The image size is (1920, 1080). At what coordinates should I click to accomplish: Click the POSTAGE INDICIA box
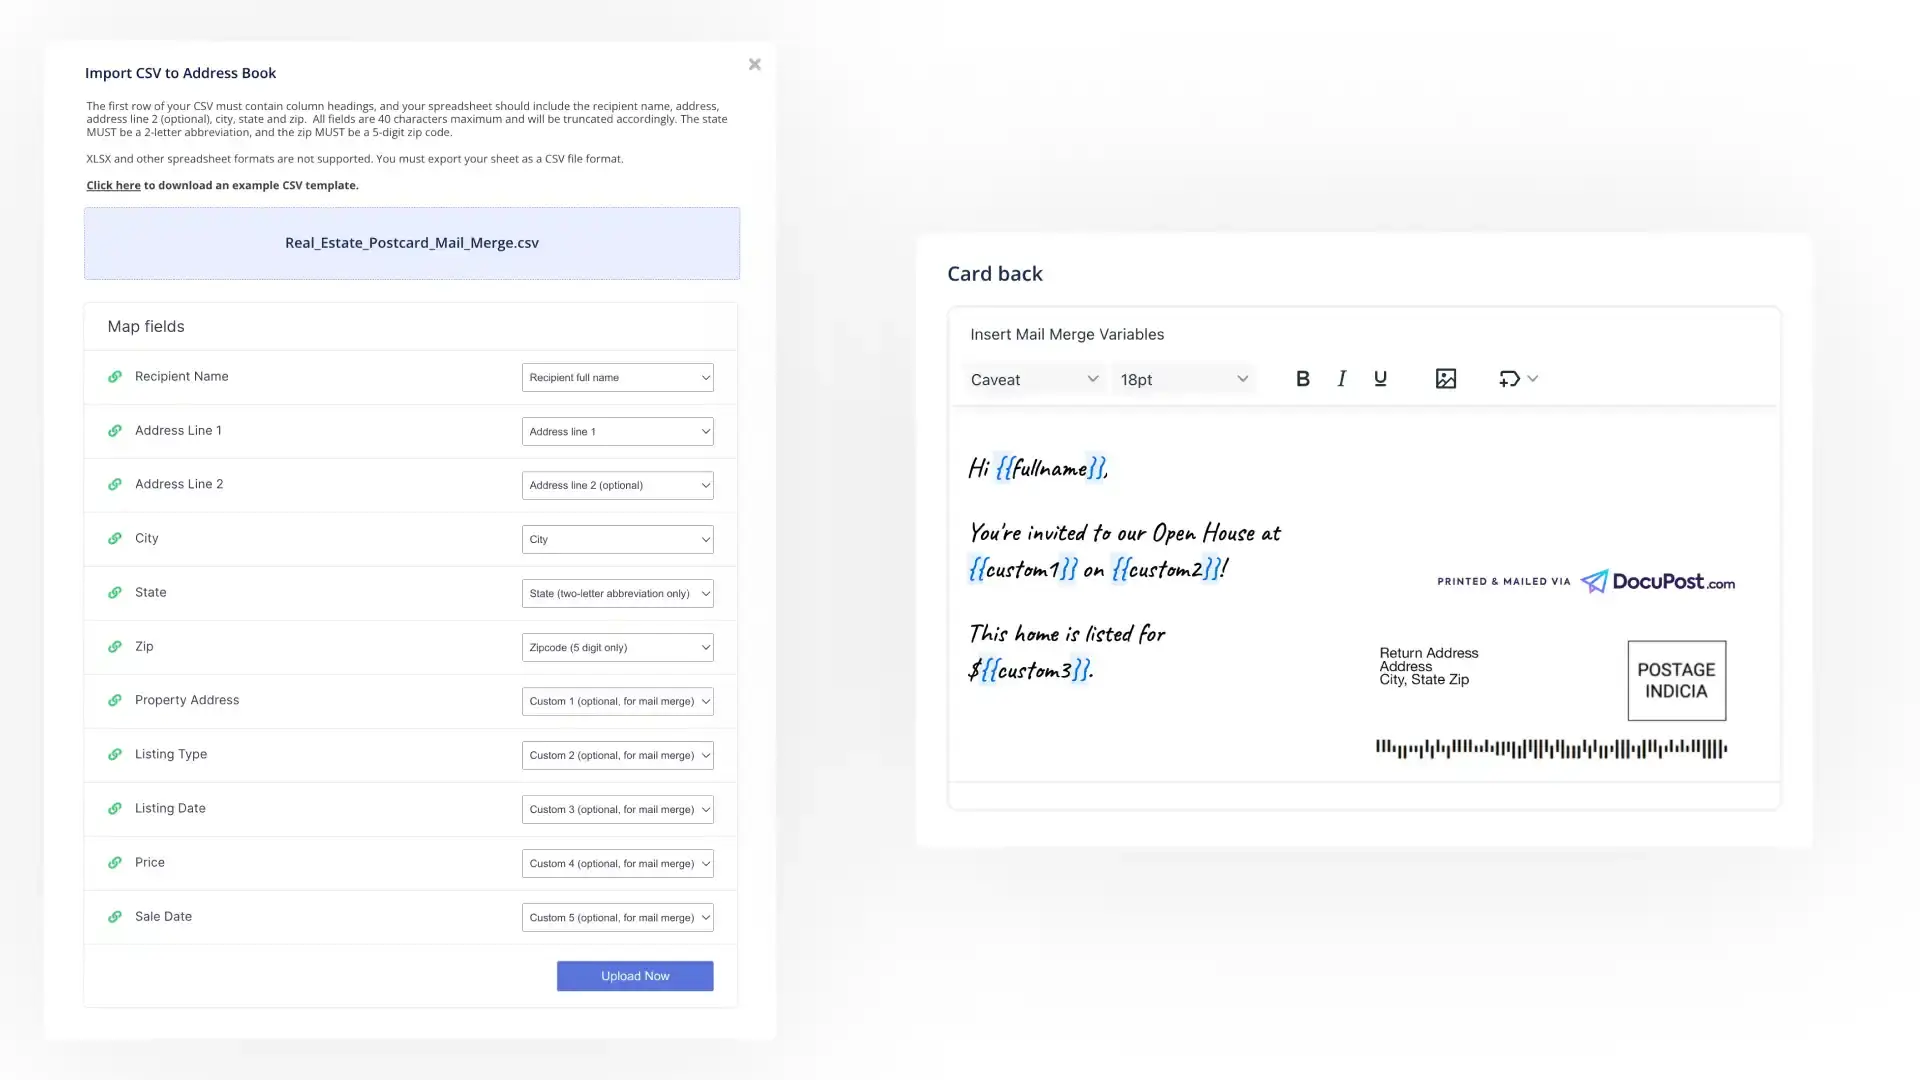tap(1676, 681)
